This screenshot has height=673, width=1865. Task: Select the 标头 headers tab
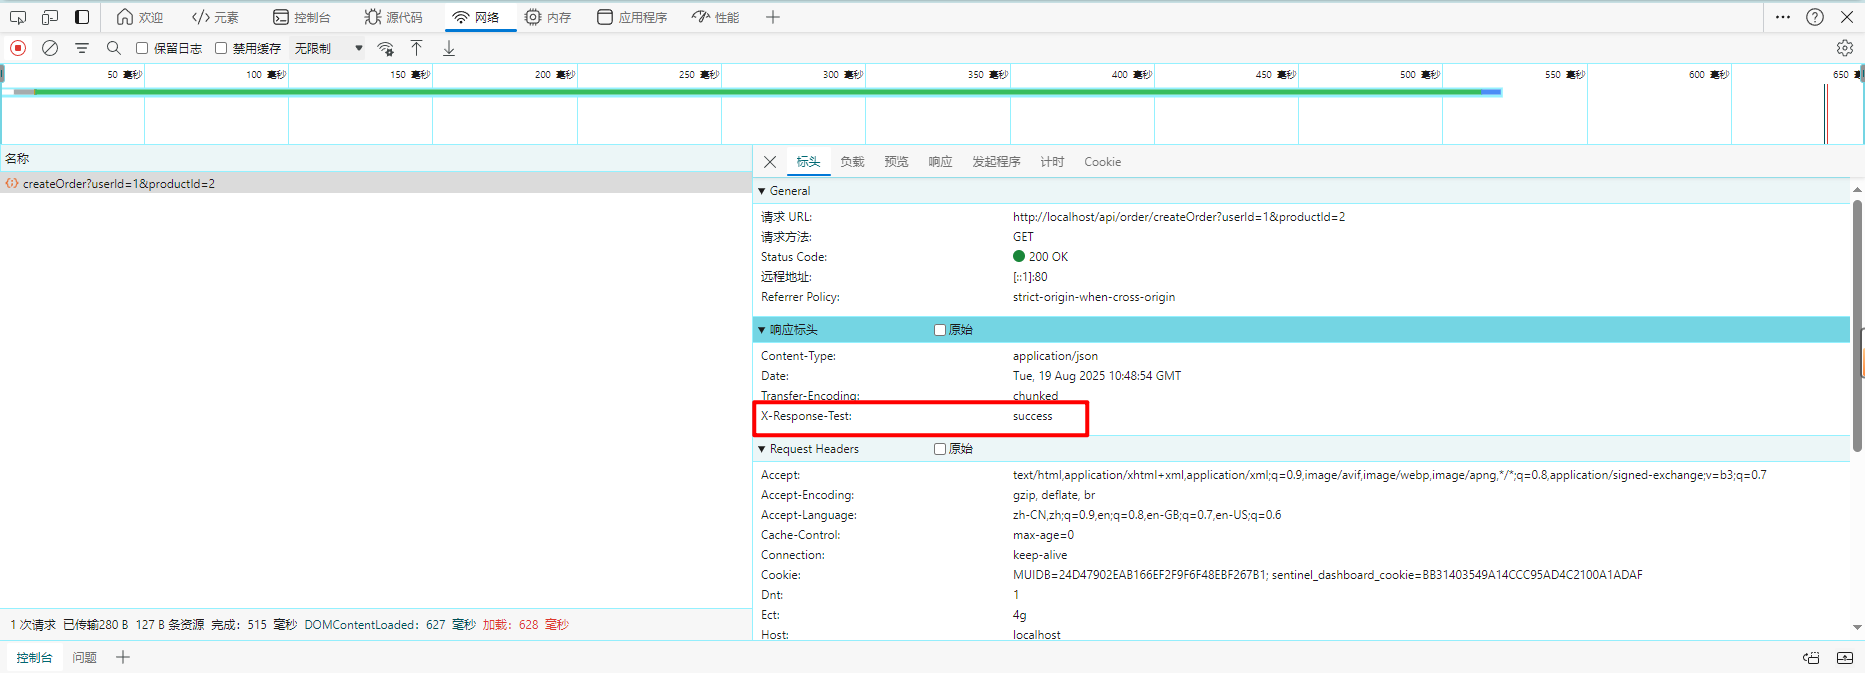(808, 162)
